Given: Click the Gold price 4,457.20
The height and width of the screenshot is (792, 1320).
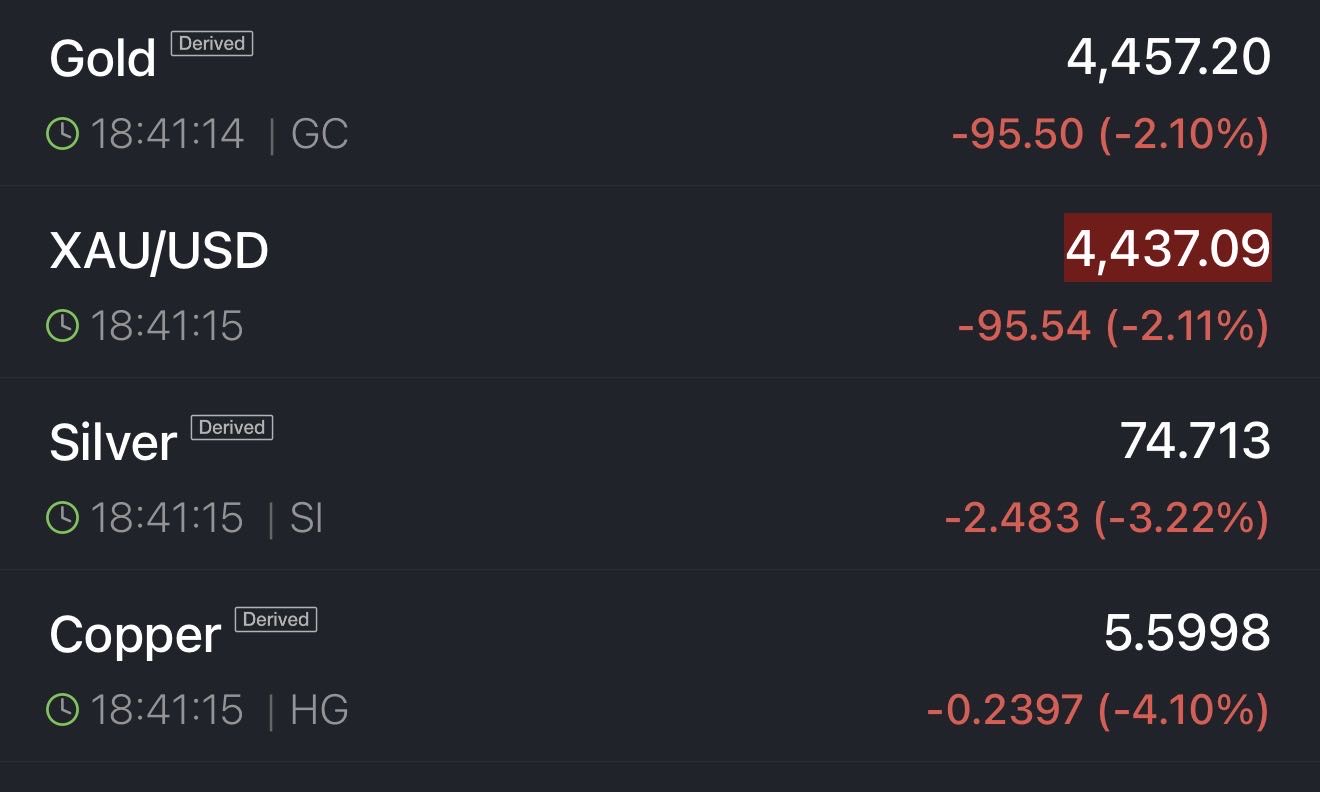Looking at the screenshot, I should point(1168,57).
